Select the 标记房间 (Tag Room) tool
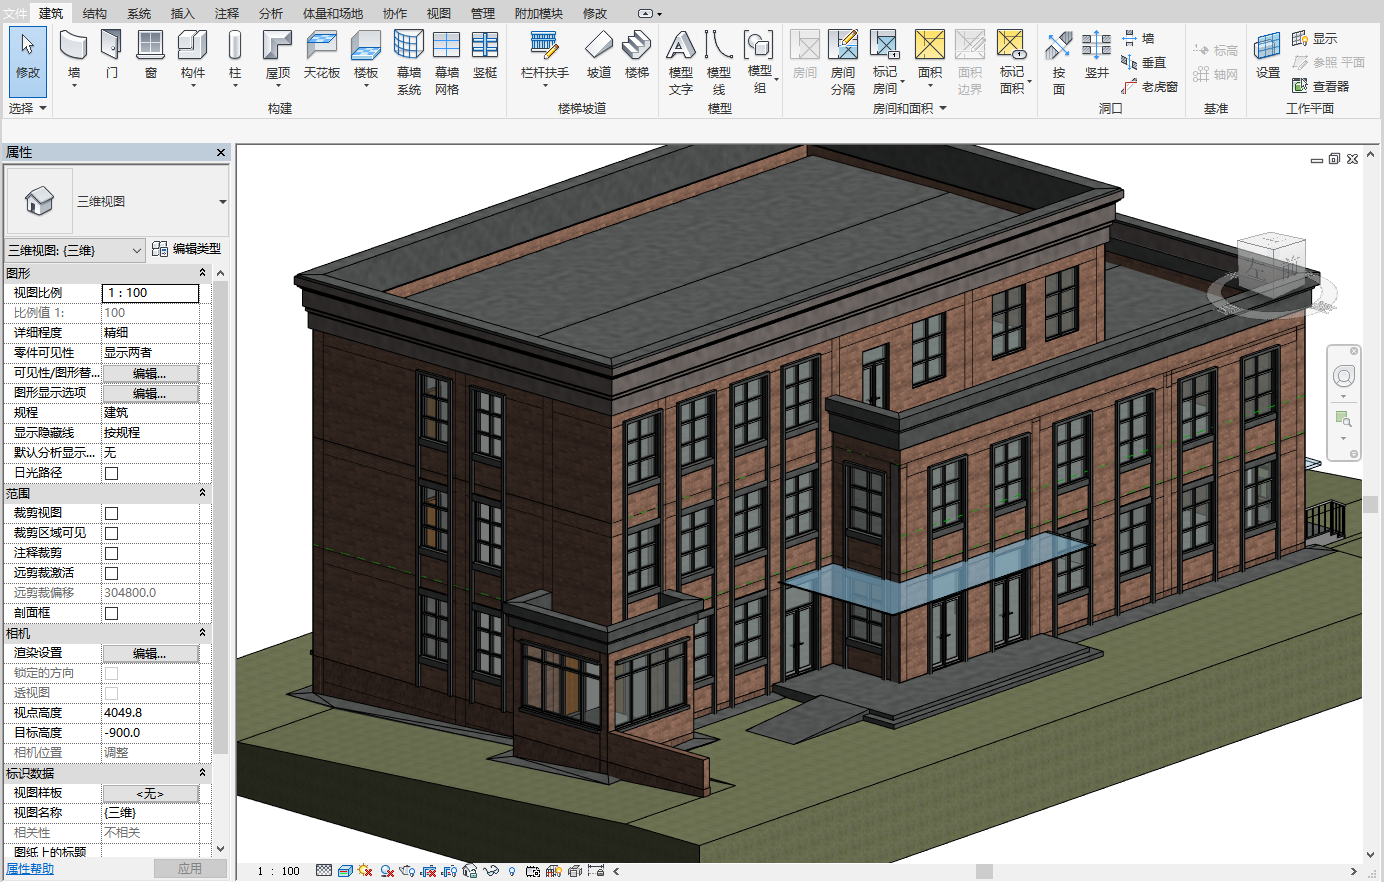The width and height of the screenshot is (1384, 882). click(885, 62)
